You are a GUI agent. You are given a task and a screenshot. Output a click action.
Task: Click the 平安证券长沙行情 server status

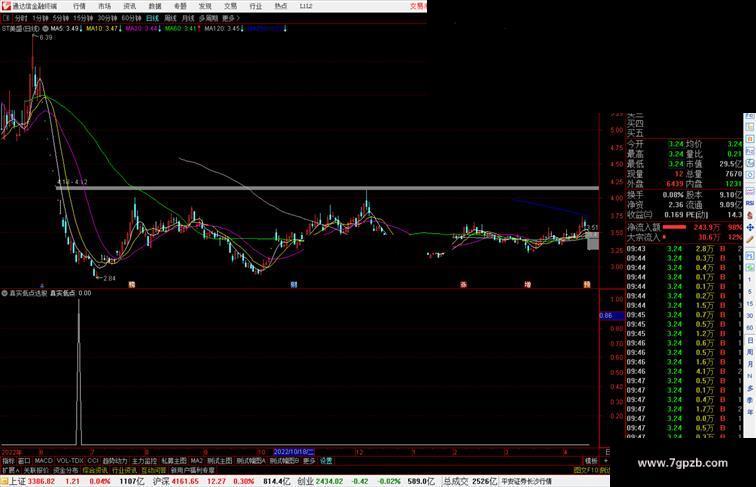526,481
